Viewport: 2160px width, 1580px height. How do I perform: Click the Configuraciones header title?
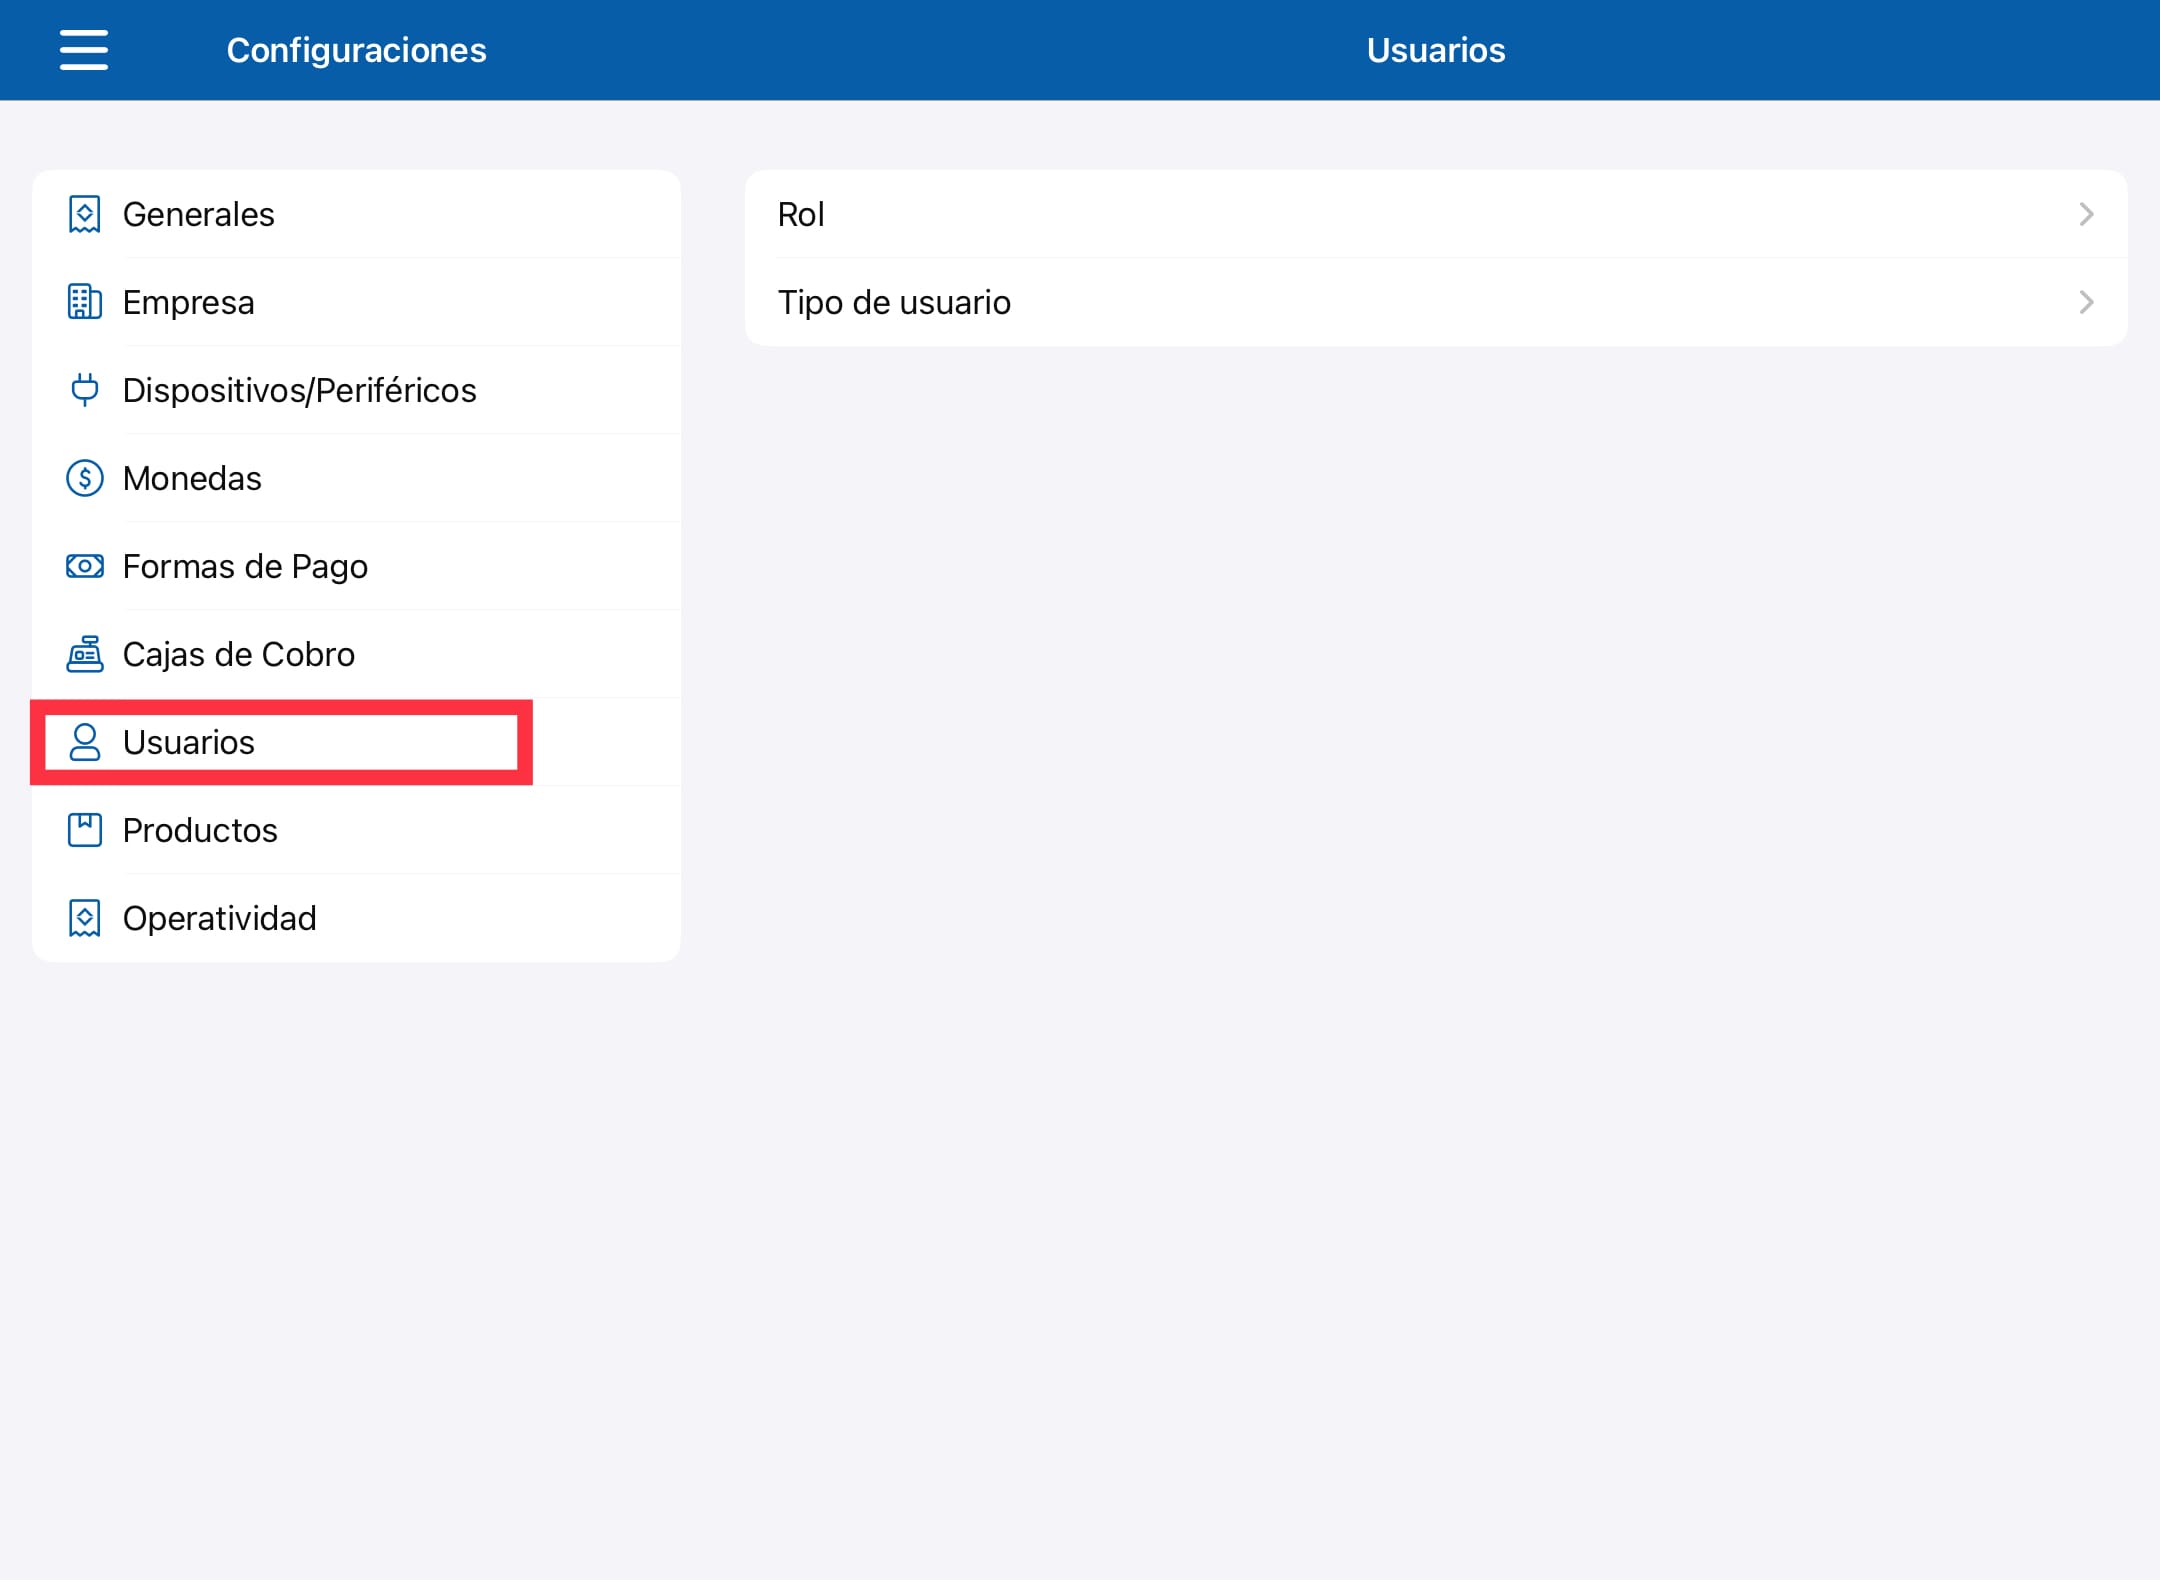pos(356,50)
